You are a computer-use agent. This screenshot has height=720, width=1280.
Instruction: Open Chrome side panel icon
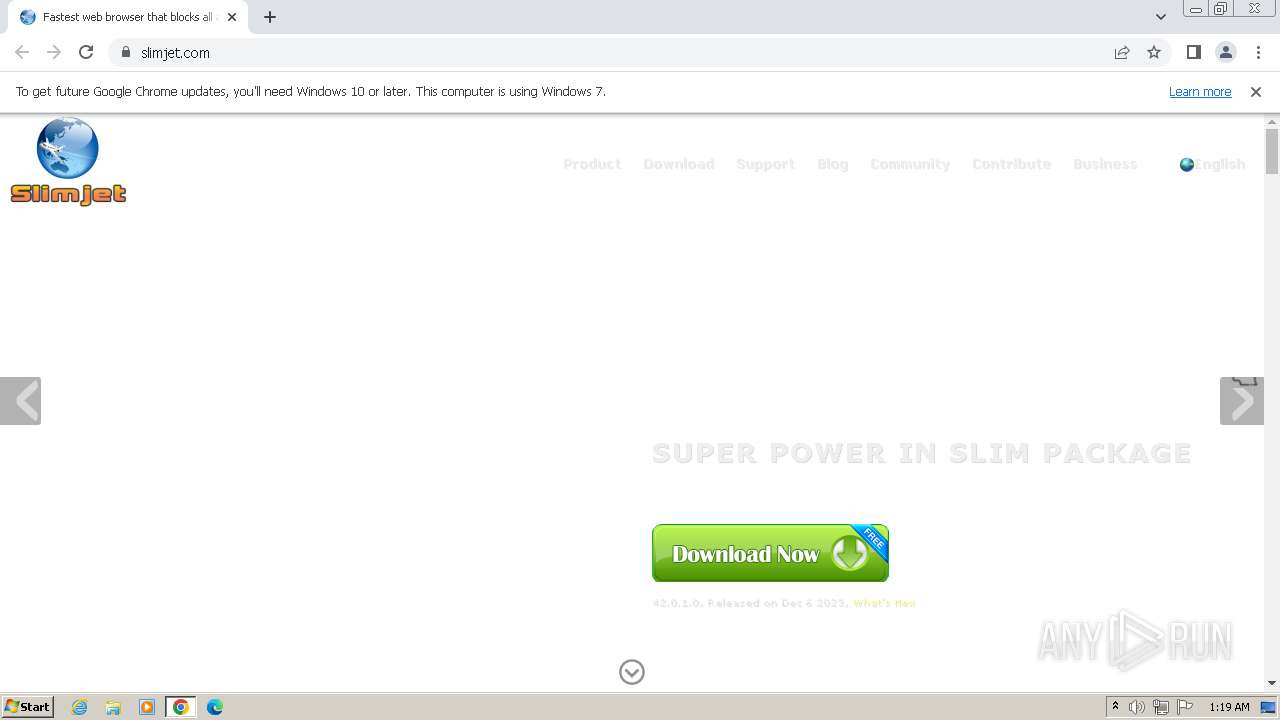coord(1194,52)
